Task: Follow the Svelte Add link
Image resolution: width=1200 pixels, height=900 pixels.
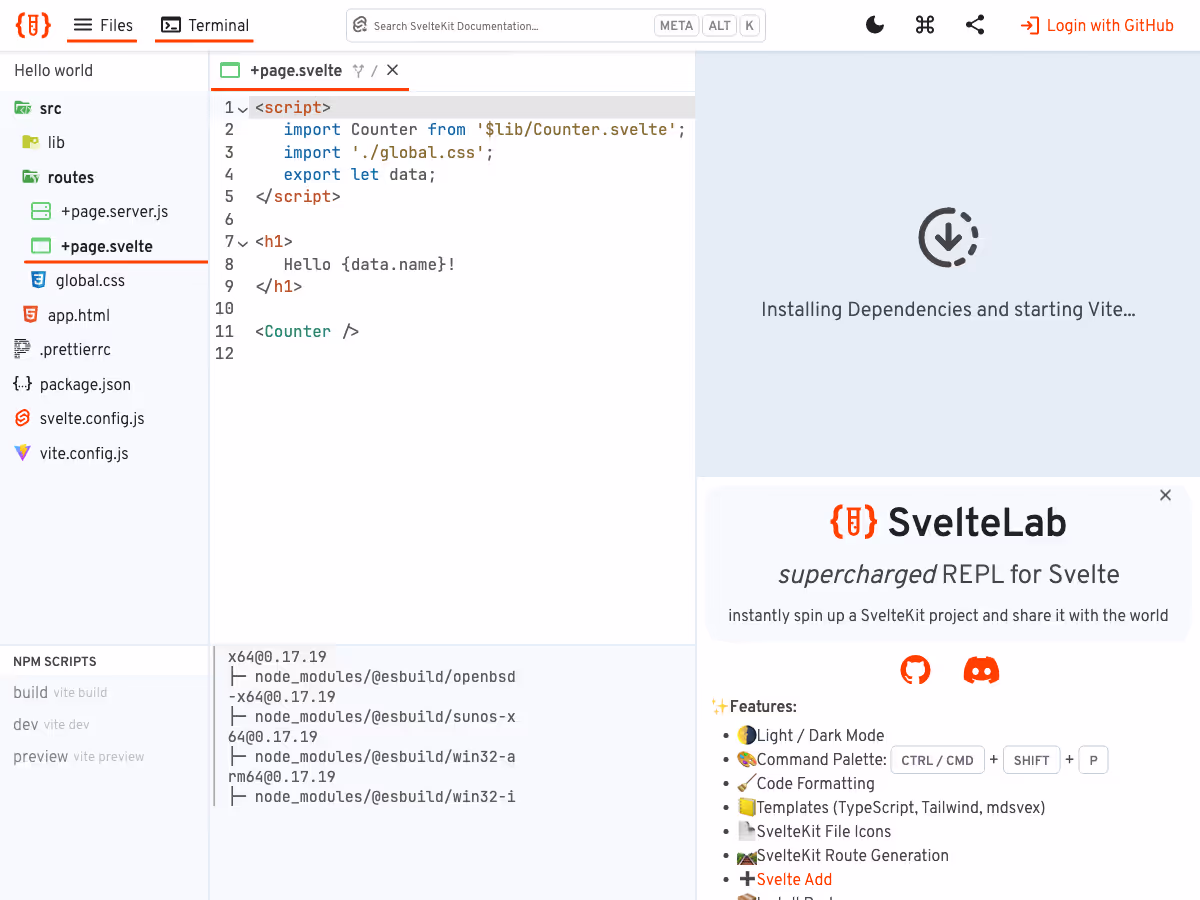Action: [794, 879]
